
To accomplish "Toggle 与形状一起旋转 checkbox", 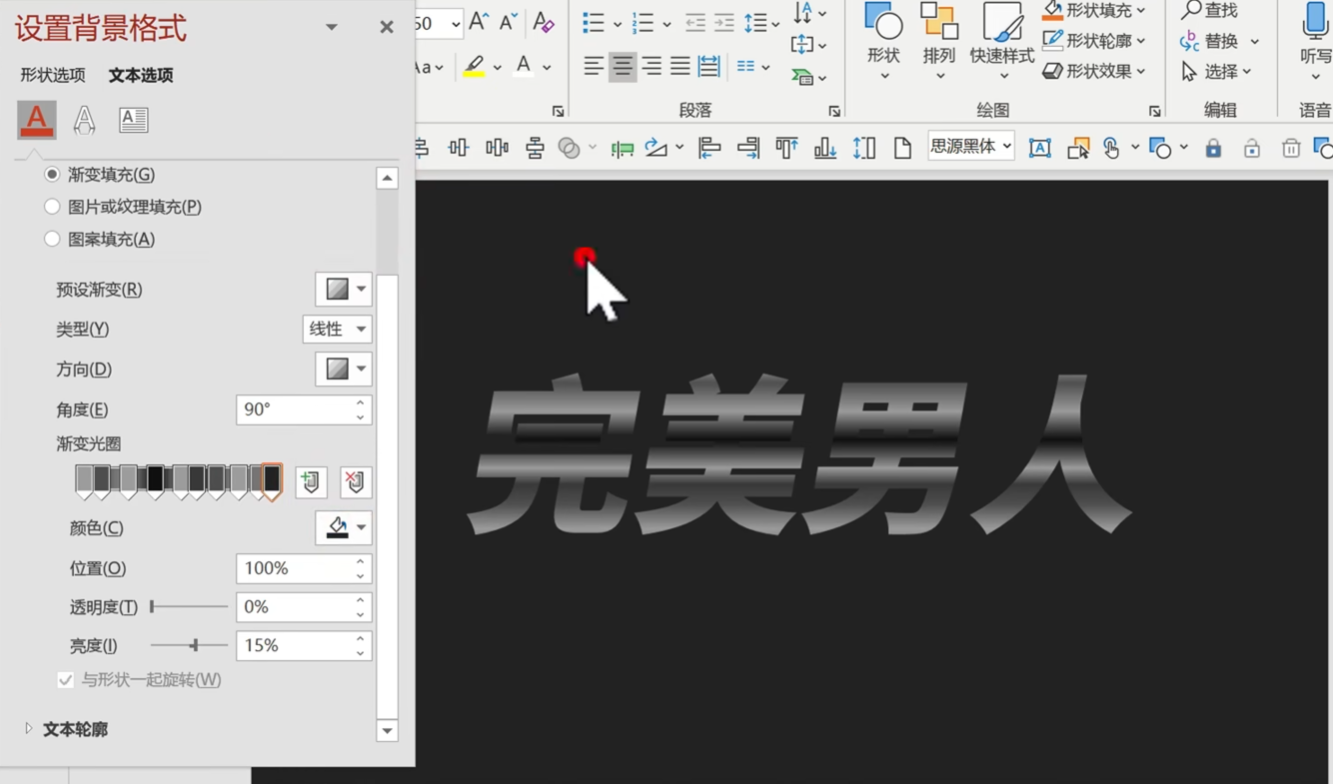I will (x=65, y=680).
